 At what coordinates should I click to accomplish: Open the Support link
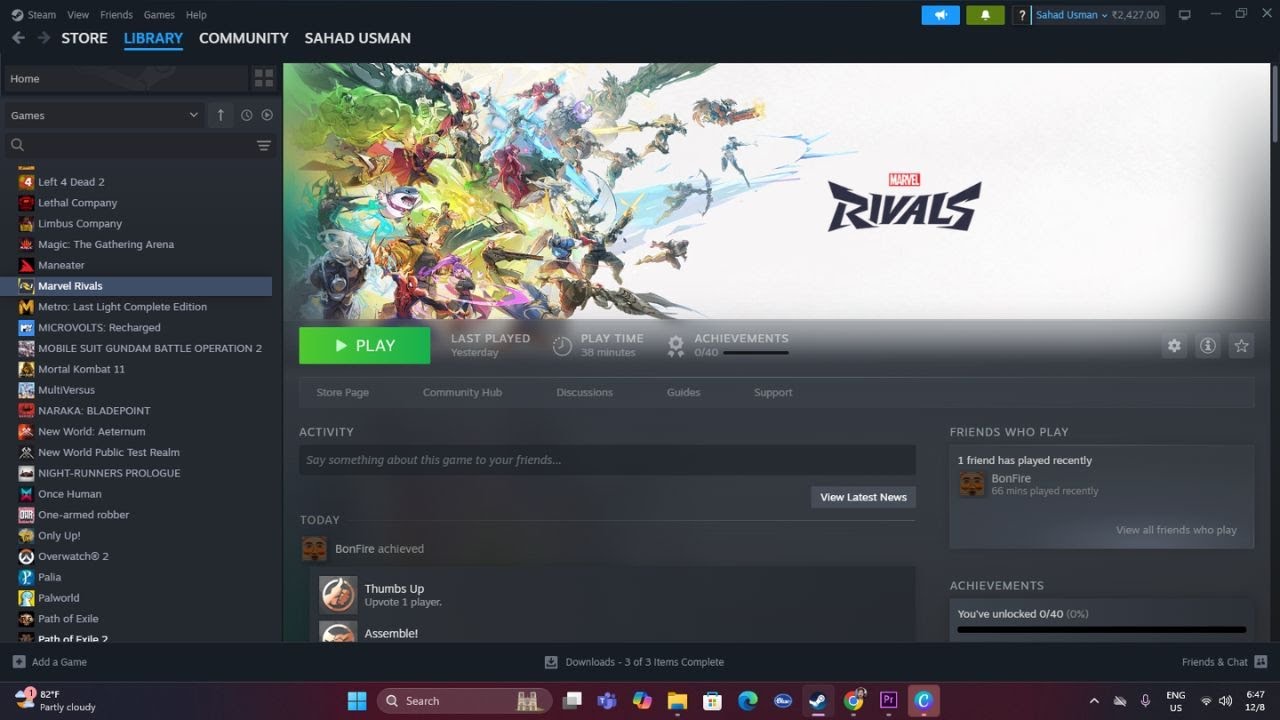point(773,392)
